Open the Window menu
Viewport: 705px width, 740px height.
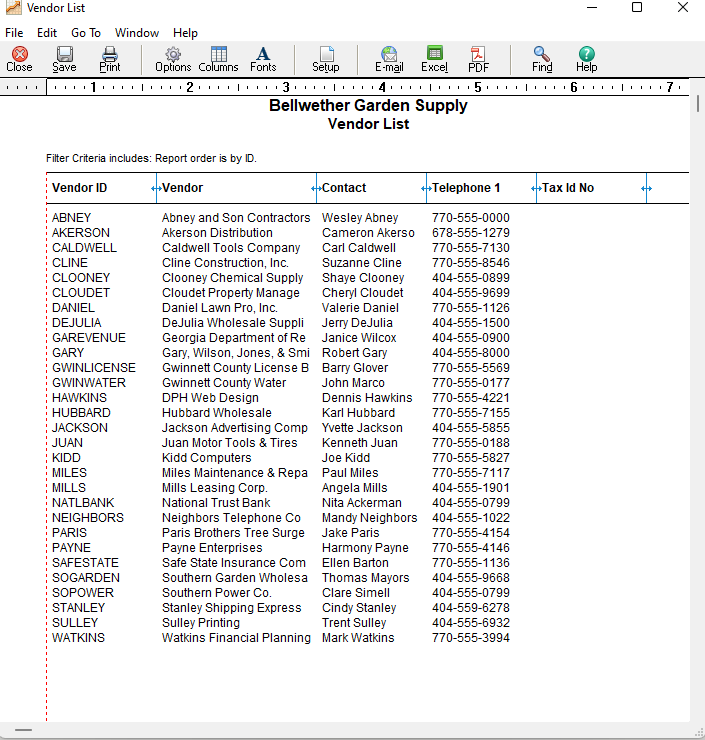[137, 33]
